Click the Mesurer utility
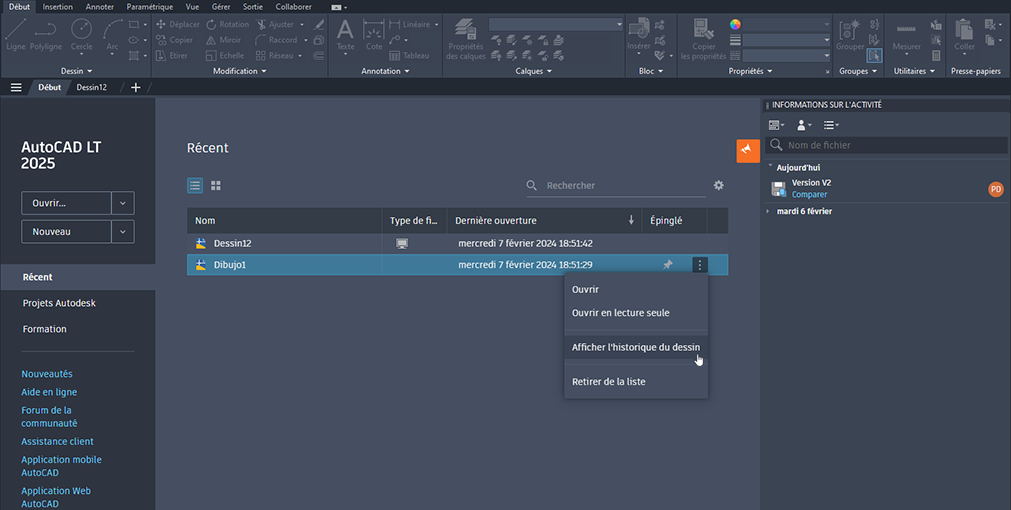1011x510 pixels. click(x=906, y=37)
